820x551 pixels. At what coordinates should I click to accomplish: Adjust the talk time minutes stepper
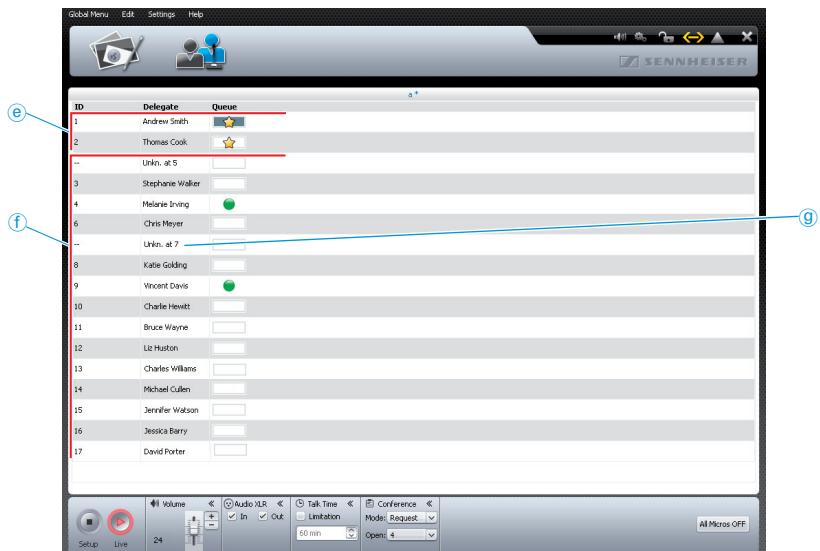coord(351,533)
